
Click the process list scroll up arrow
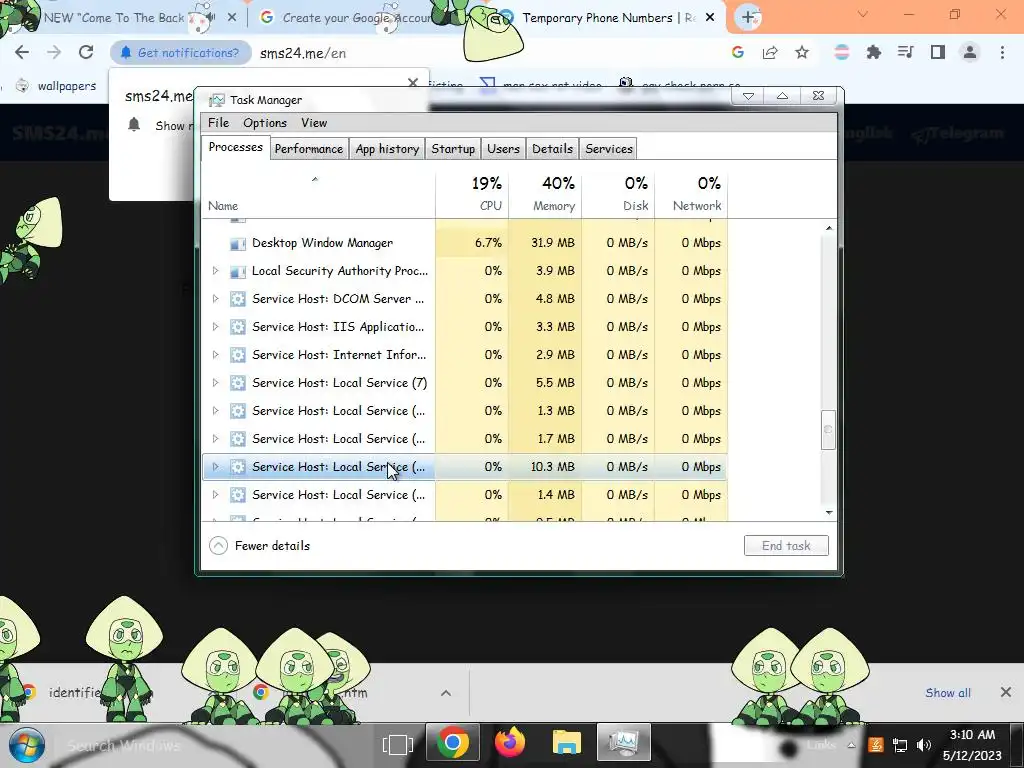[x=829, y=228]
